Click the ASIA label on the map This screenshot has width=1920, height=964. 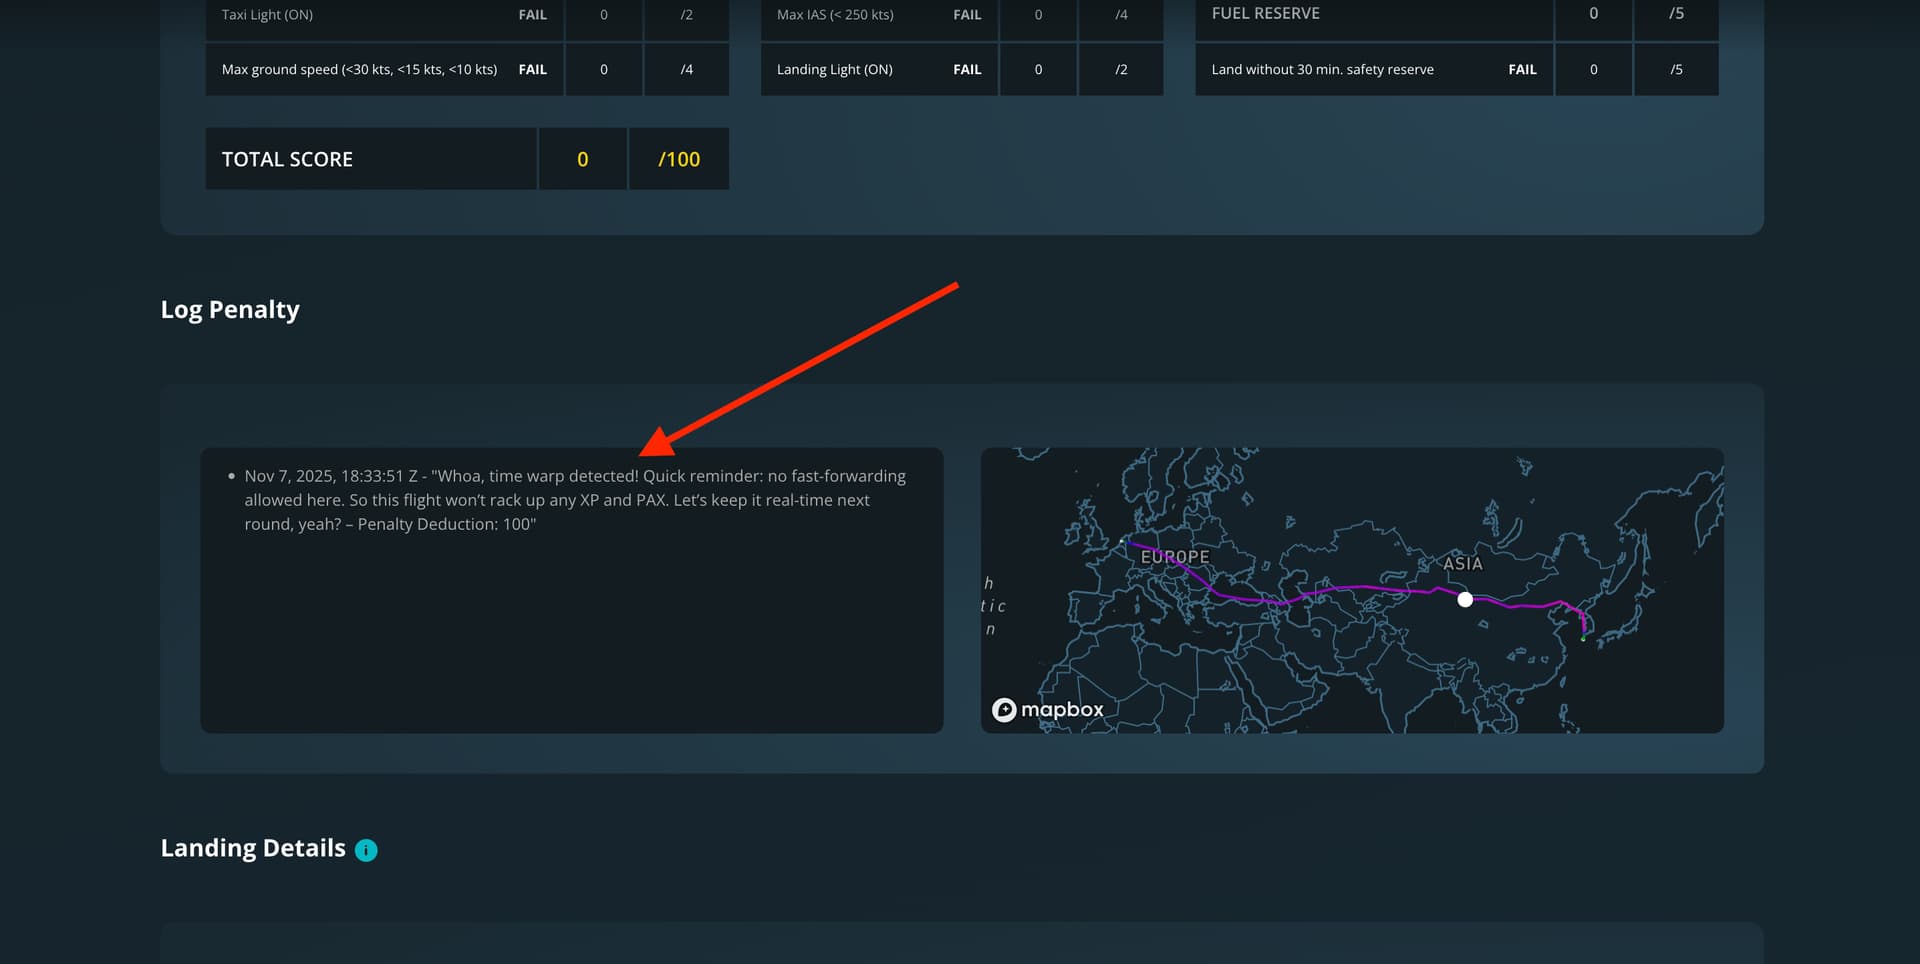coord(1462,563)
